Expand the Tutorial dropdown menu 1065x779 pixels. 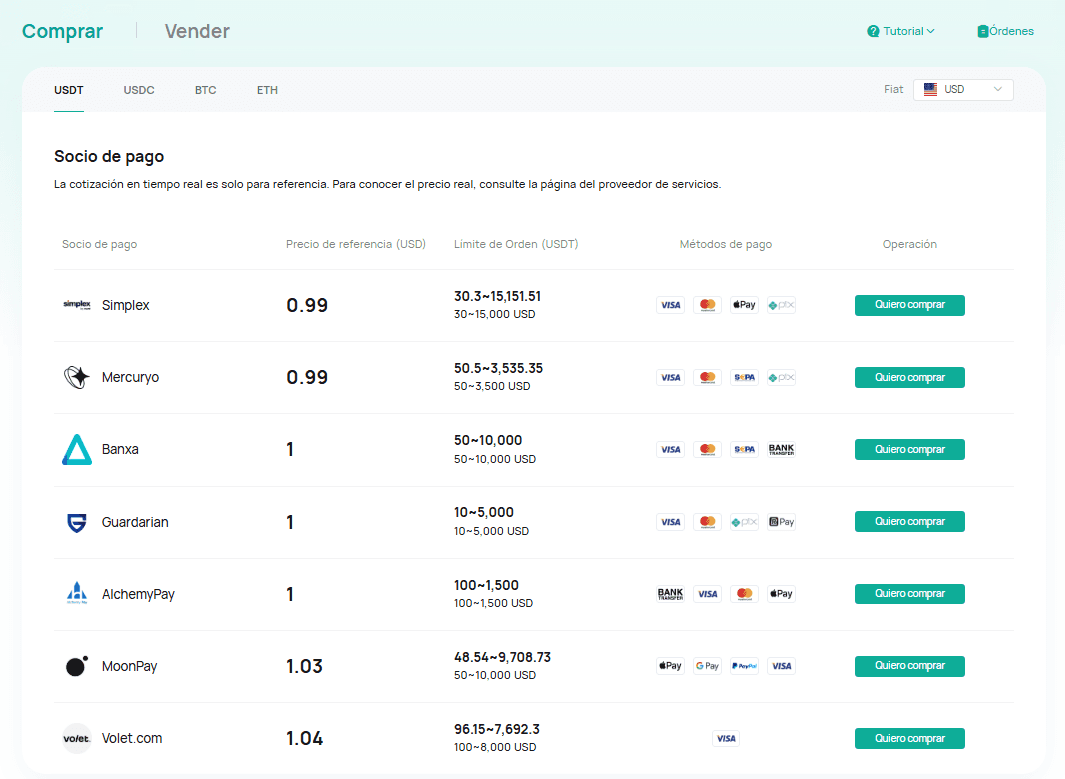pyautogui.click(x=901, y=31)
